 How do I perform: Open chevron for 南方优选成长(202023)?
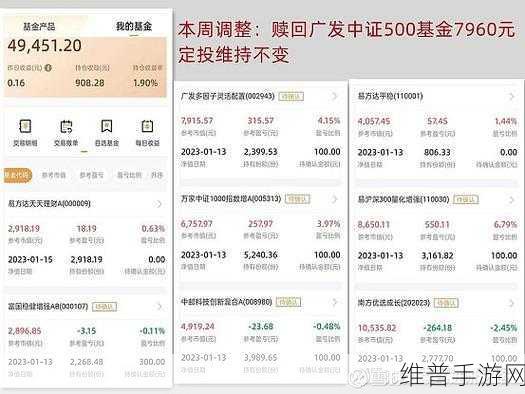[511, 303]
